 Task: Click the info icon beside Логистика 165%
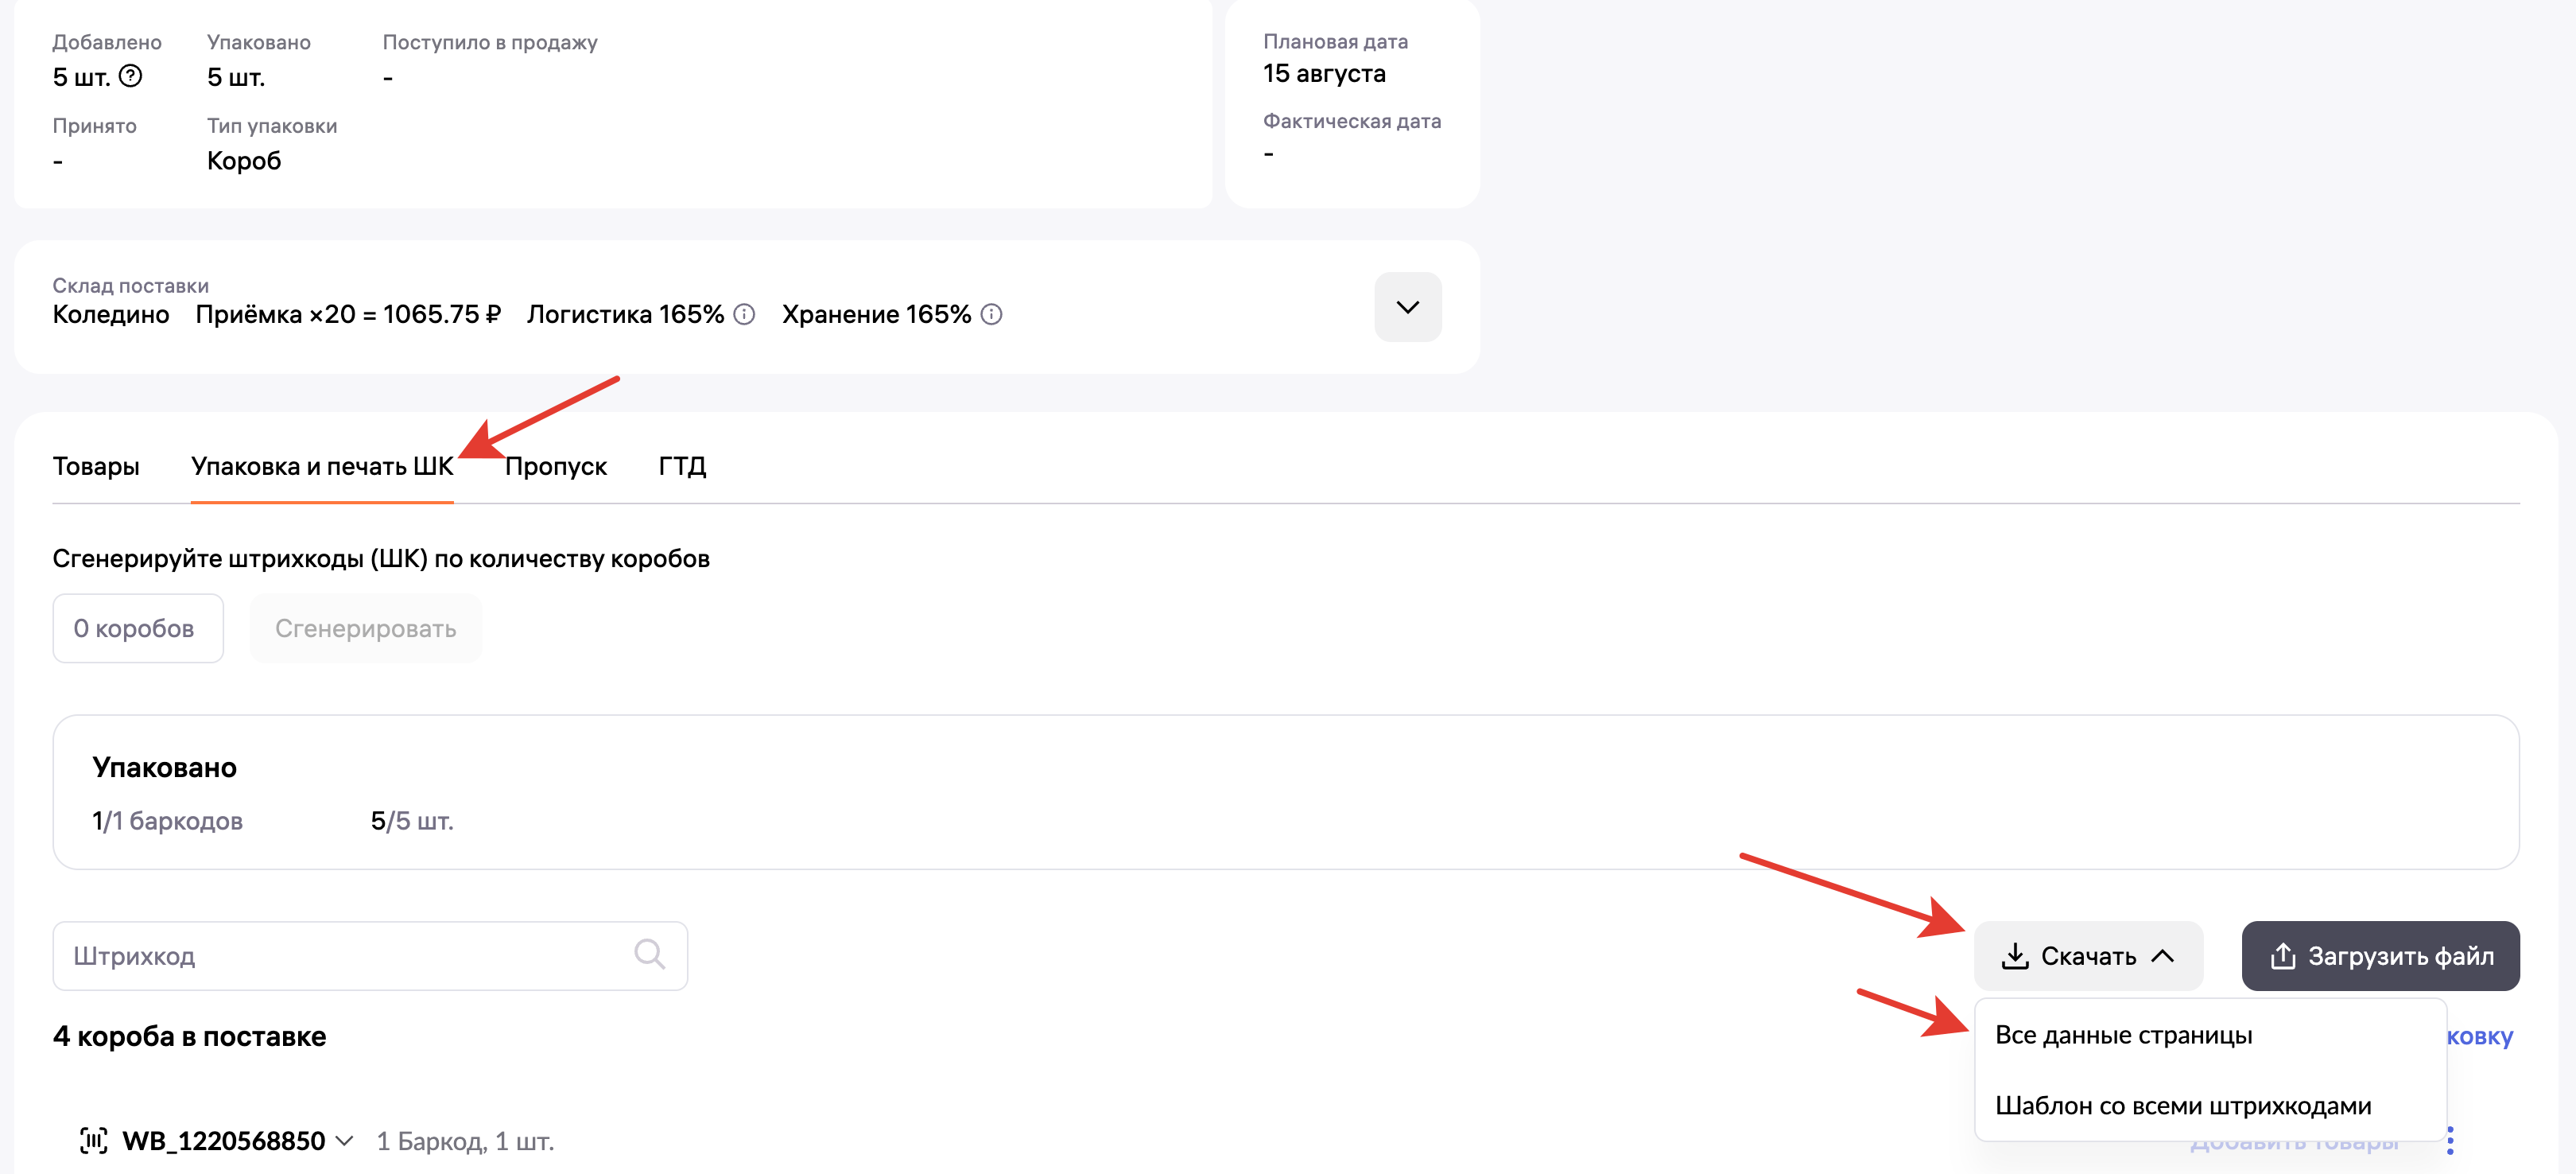(x=744, y=315)
